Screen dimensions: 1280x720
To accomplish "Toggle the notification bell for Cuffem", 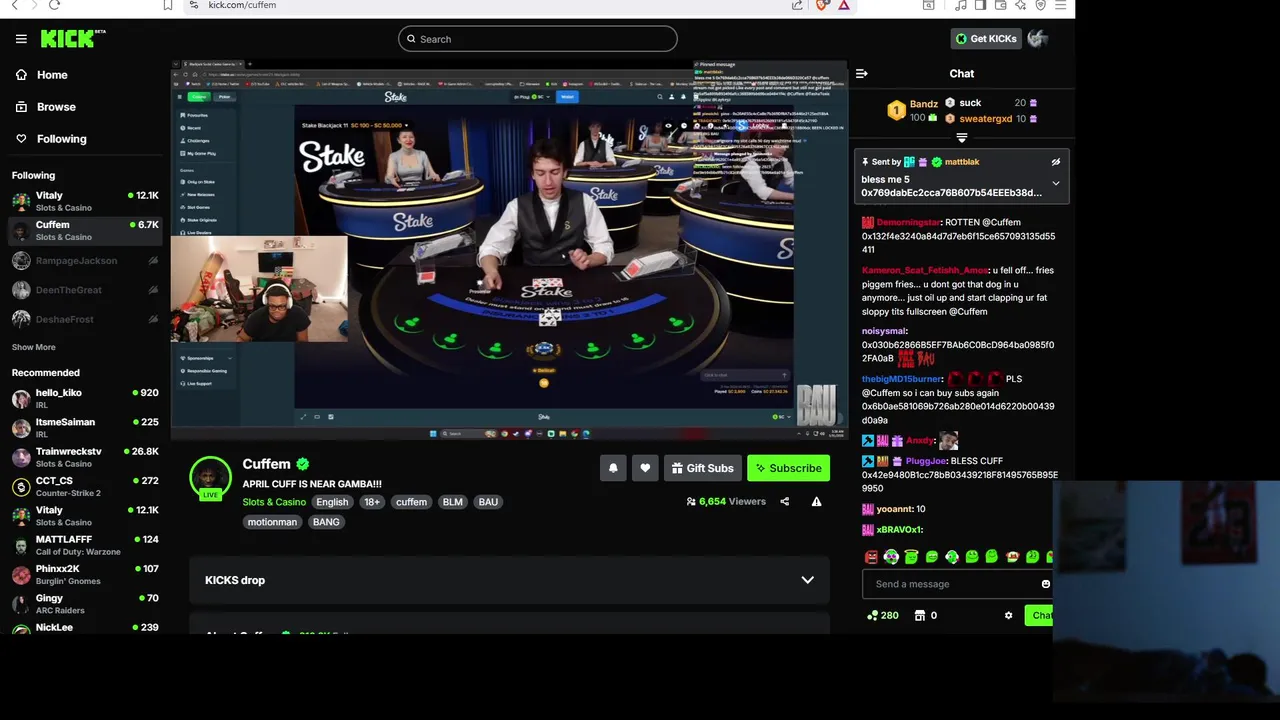I will (613, 468).
